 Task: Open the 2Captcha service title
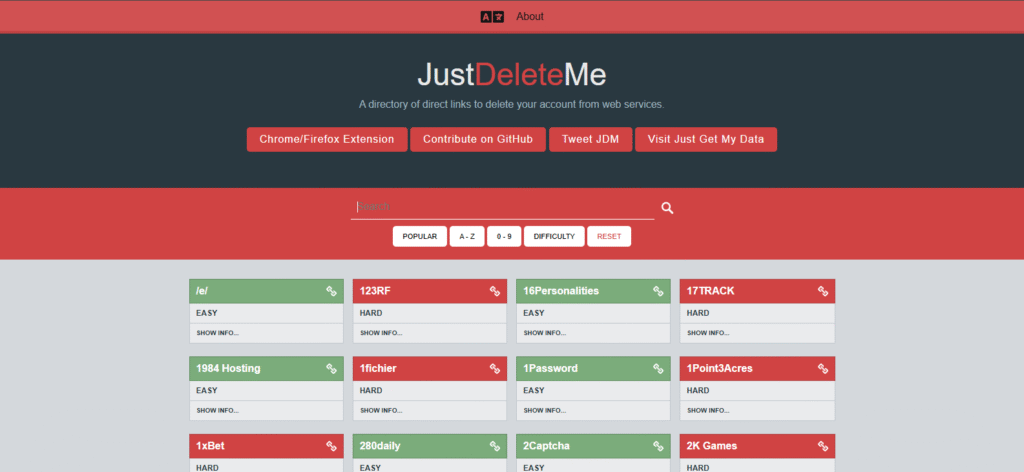tap(547, 446)
